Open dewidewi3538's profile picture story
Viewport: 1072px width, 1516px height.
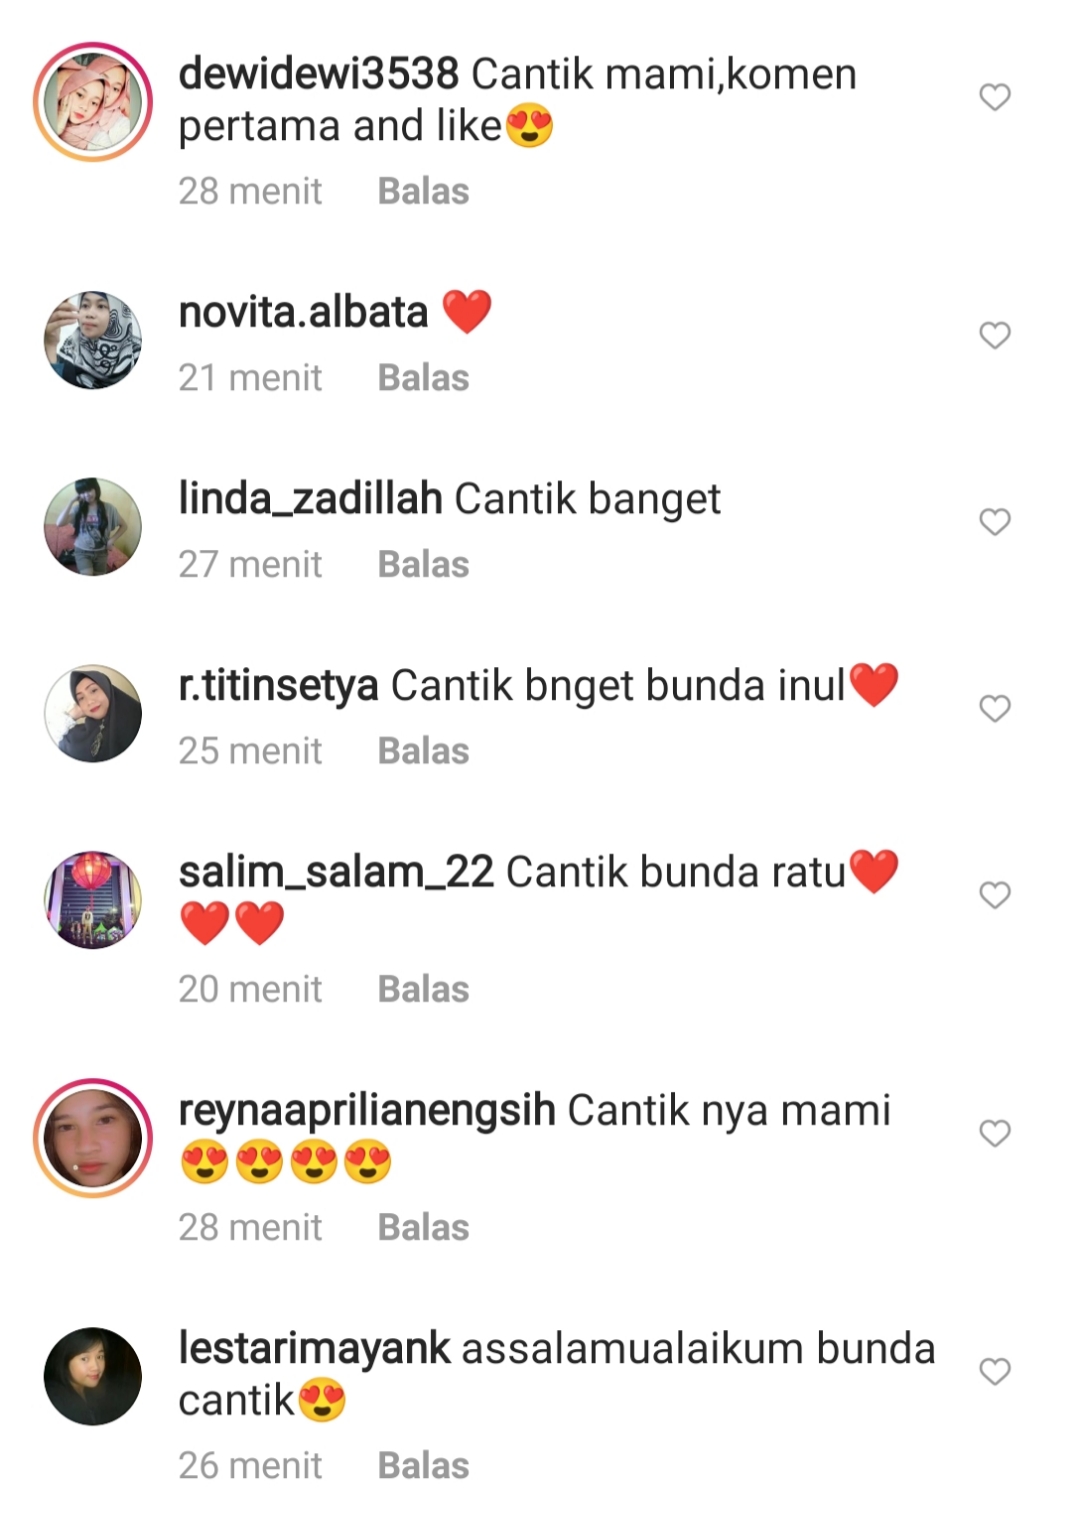tap(93, 101)
